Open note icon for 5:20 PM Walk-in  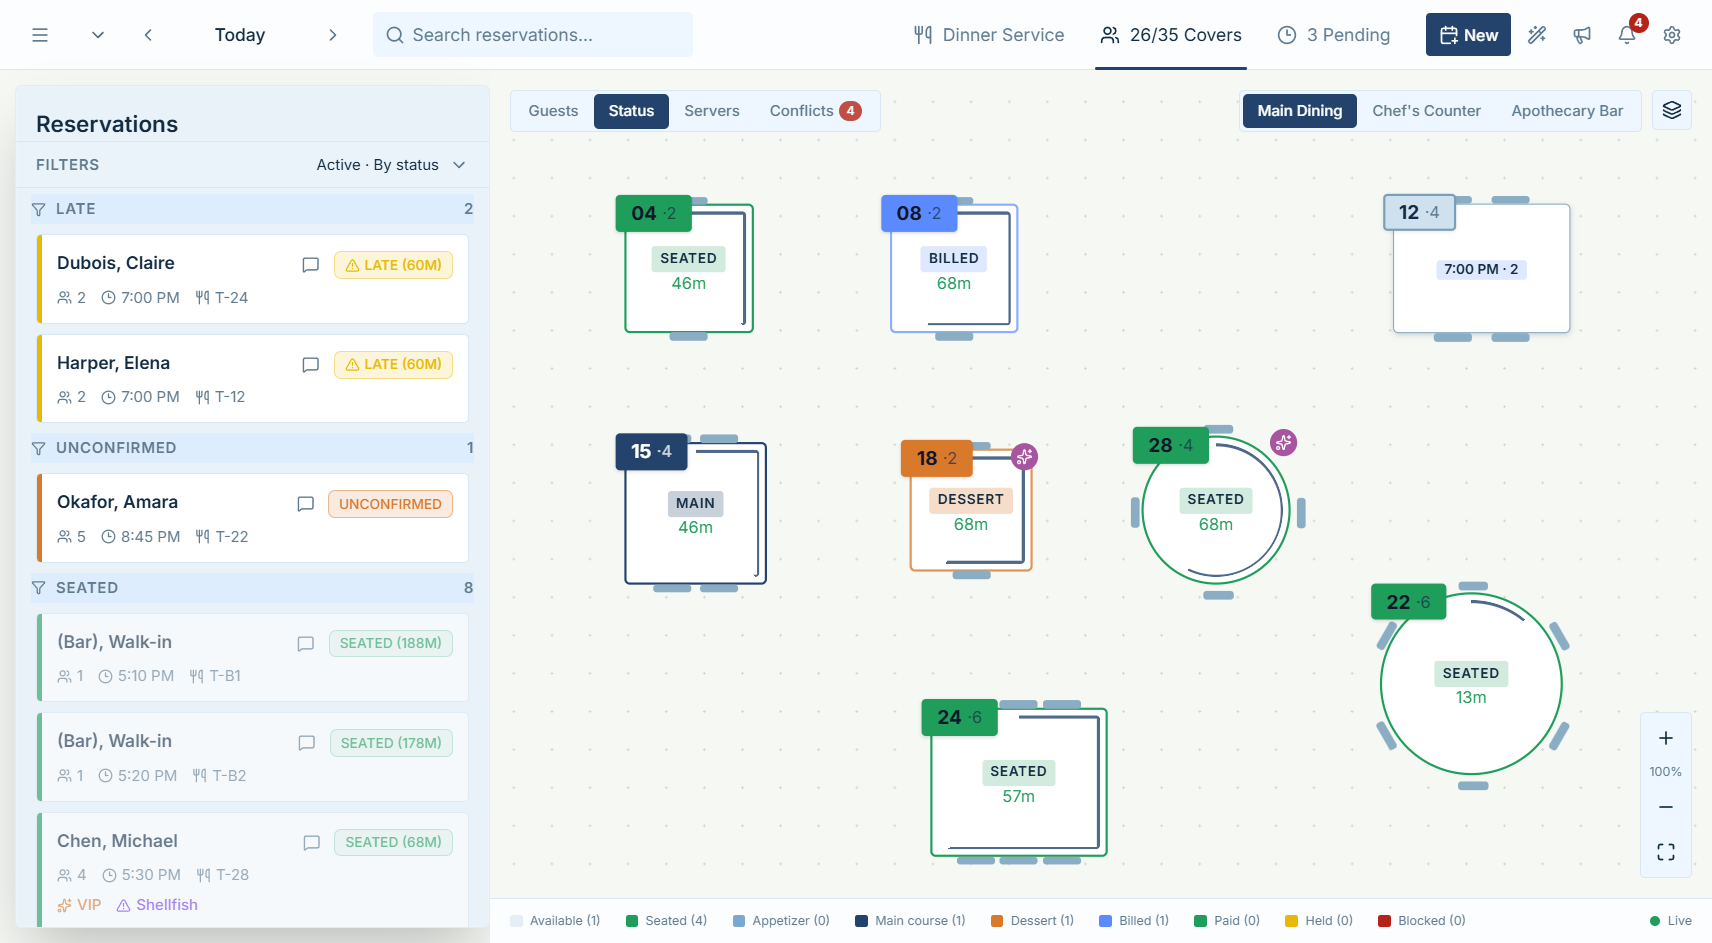pos(307,743)
